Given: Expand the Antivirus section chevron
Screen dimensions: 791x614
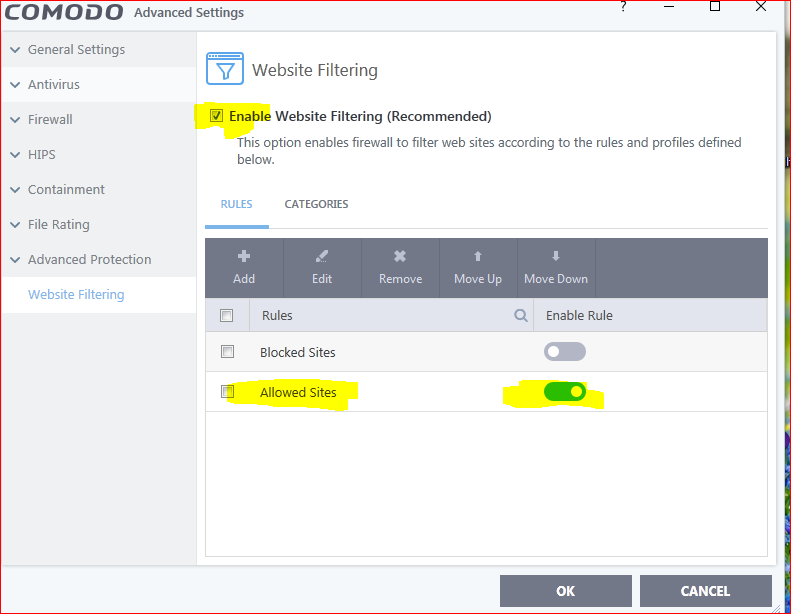Looking at the screenshot, I should (15, 85).
